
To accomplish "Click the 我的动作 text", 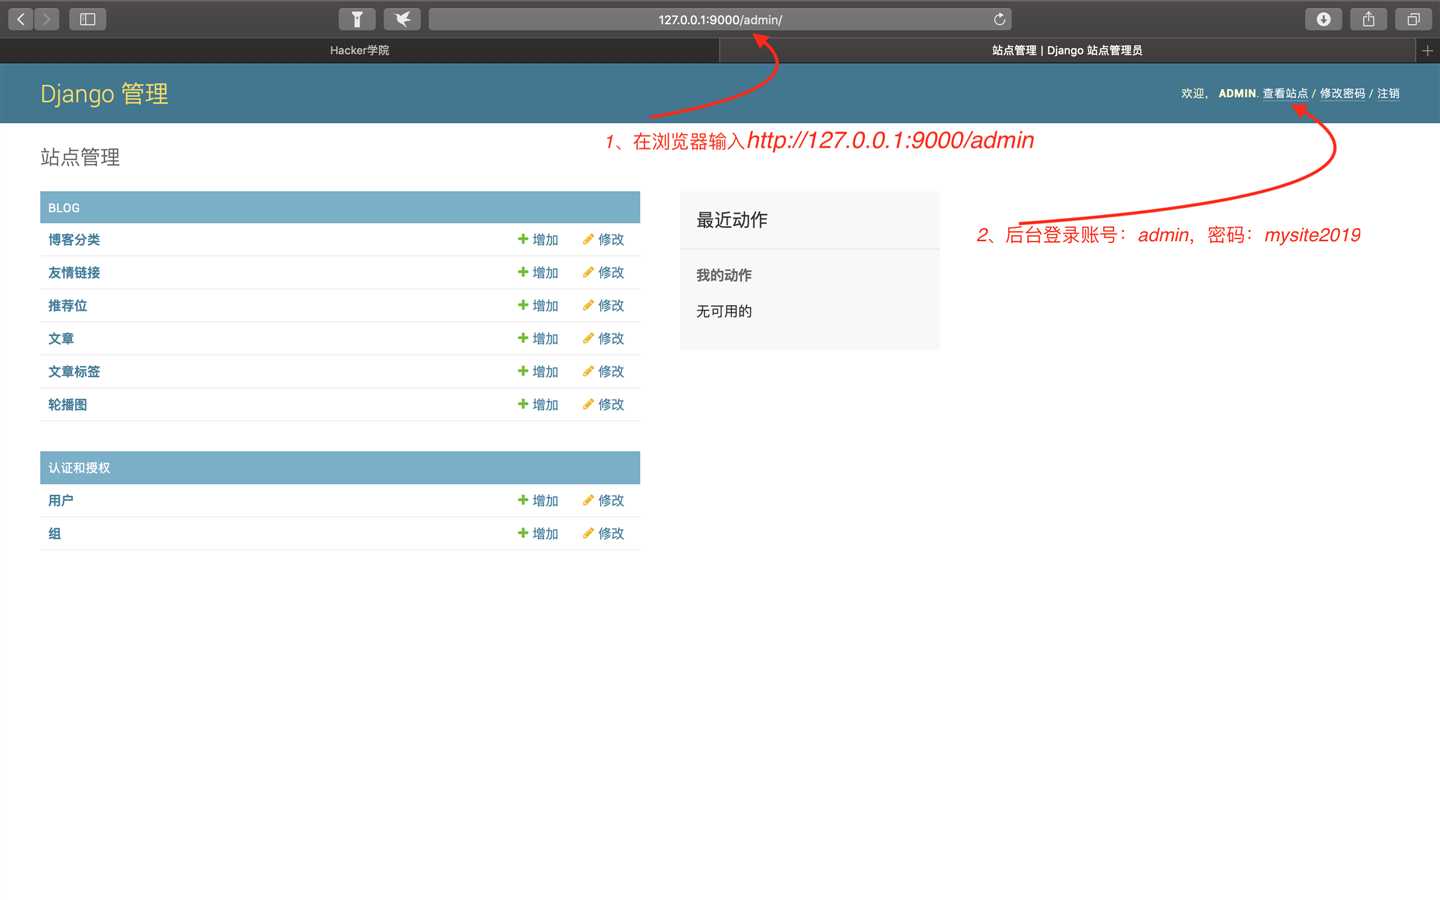I will click(724, 275).
